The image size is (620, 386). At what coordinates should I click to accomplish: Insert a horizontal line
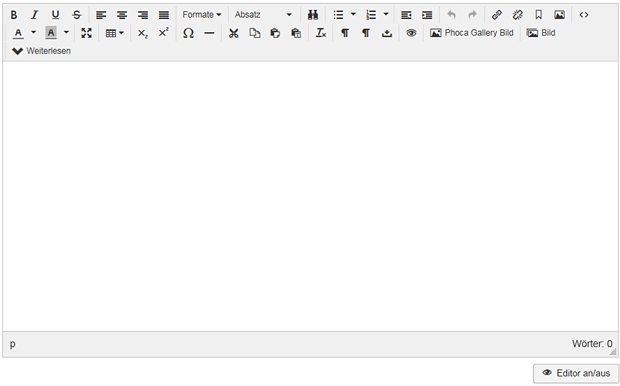(x=209, y=33)
